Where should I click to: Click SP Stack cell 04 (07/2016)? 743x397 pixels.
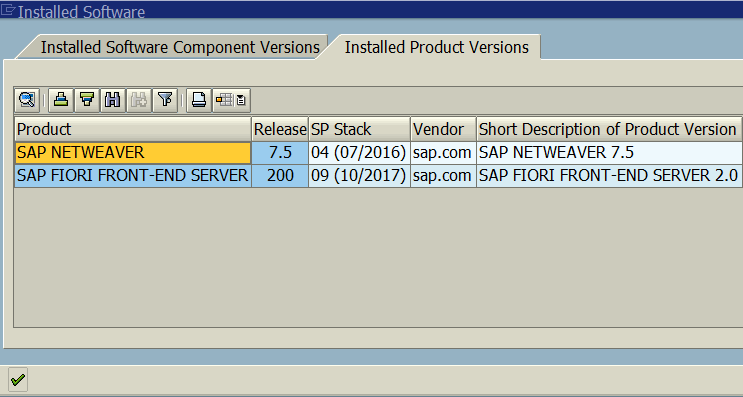coord(360,153)
